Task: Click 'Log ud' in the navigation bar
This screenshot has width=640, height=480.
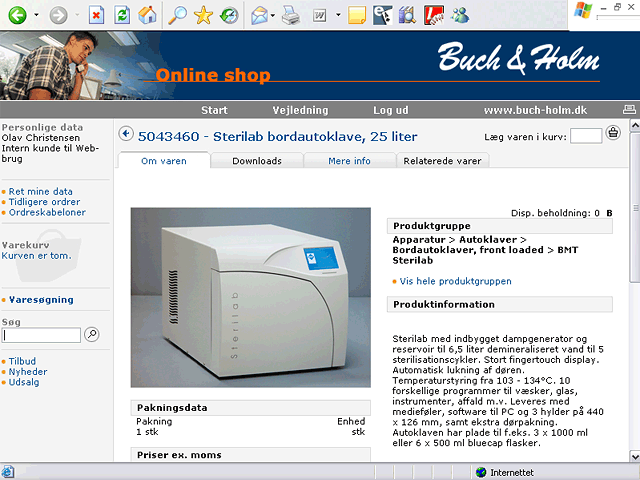Action: click(x=391, y=110)
